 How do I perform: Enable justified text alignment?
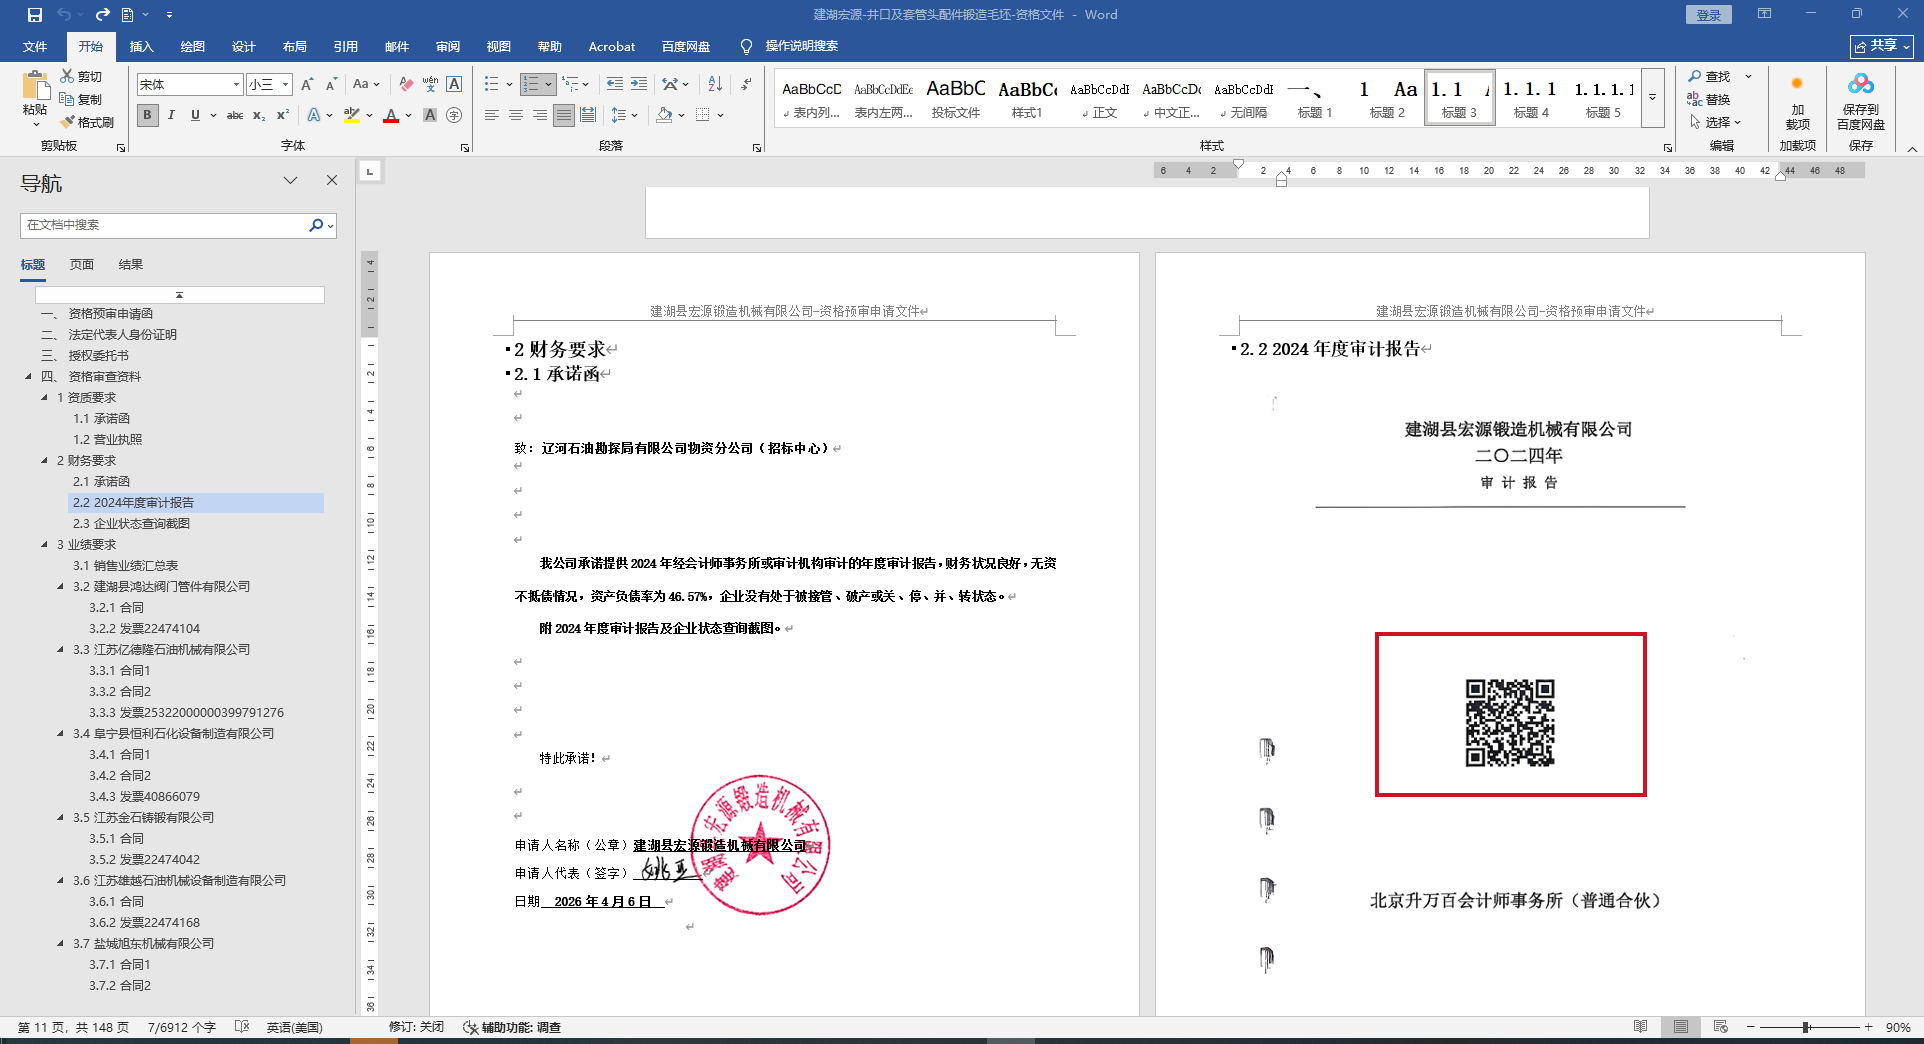tap(564, 116)
